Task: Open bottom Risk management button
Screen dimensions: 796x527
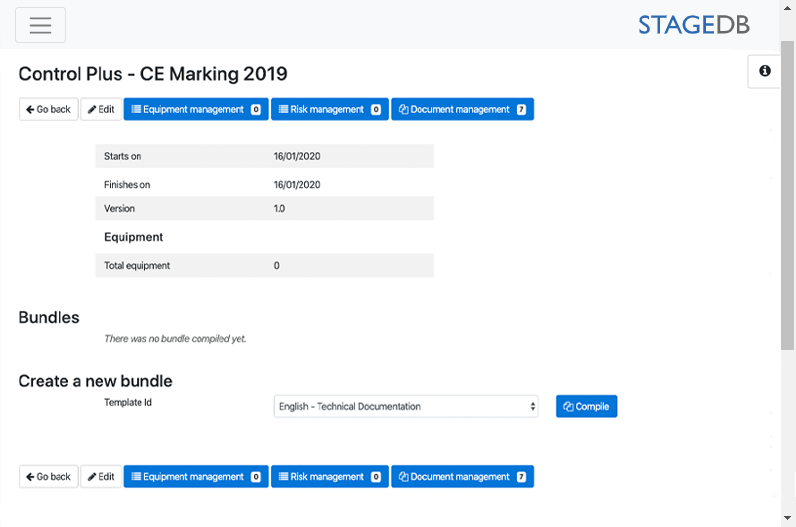Action: [x=330, y=477]
